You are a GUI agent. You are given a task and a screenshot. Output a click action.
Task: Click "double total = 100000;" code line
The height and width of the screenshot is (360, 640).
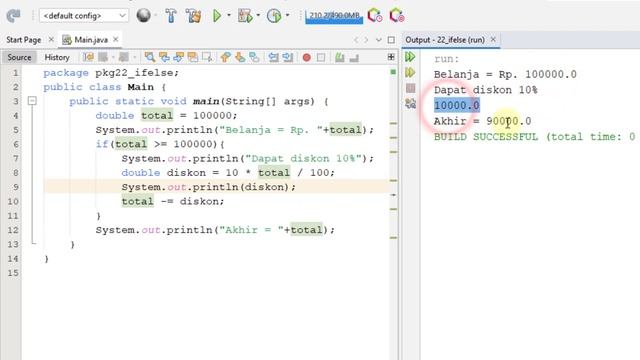[166, 116]
